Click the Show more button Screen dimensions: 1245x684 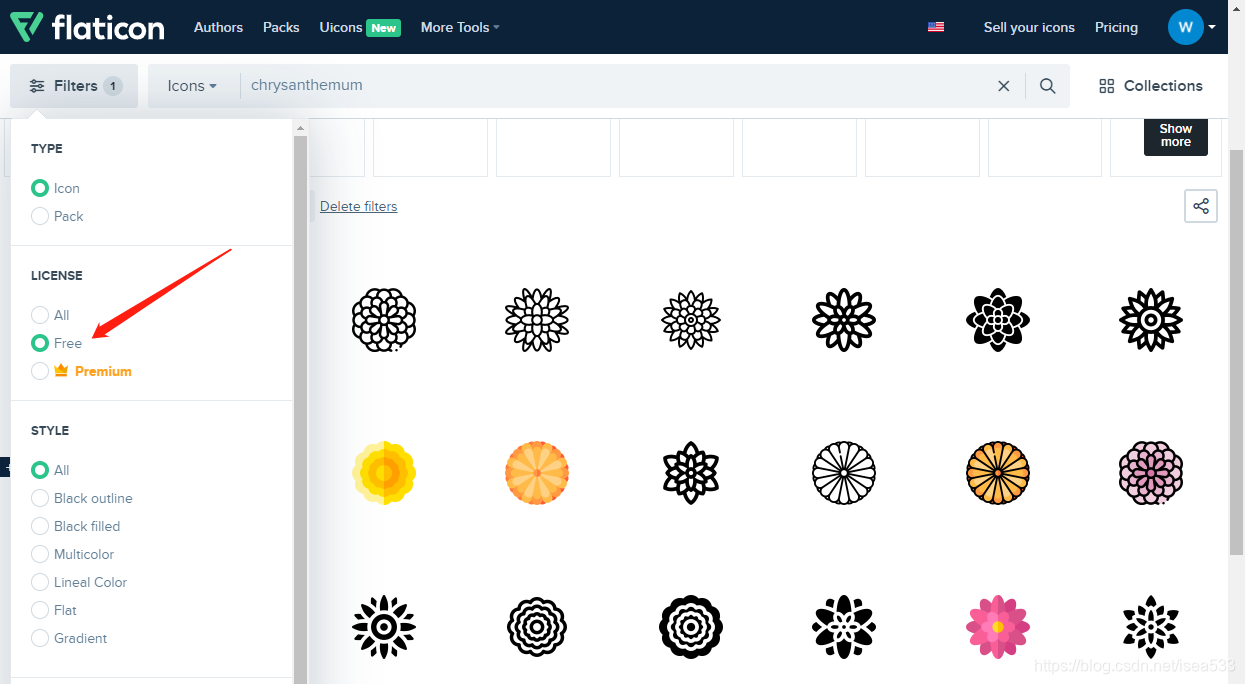point(1176,136)
